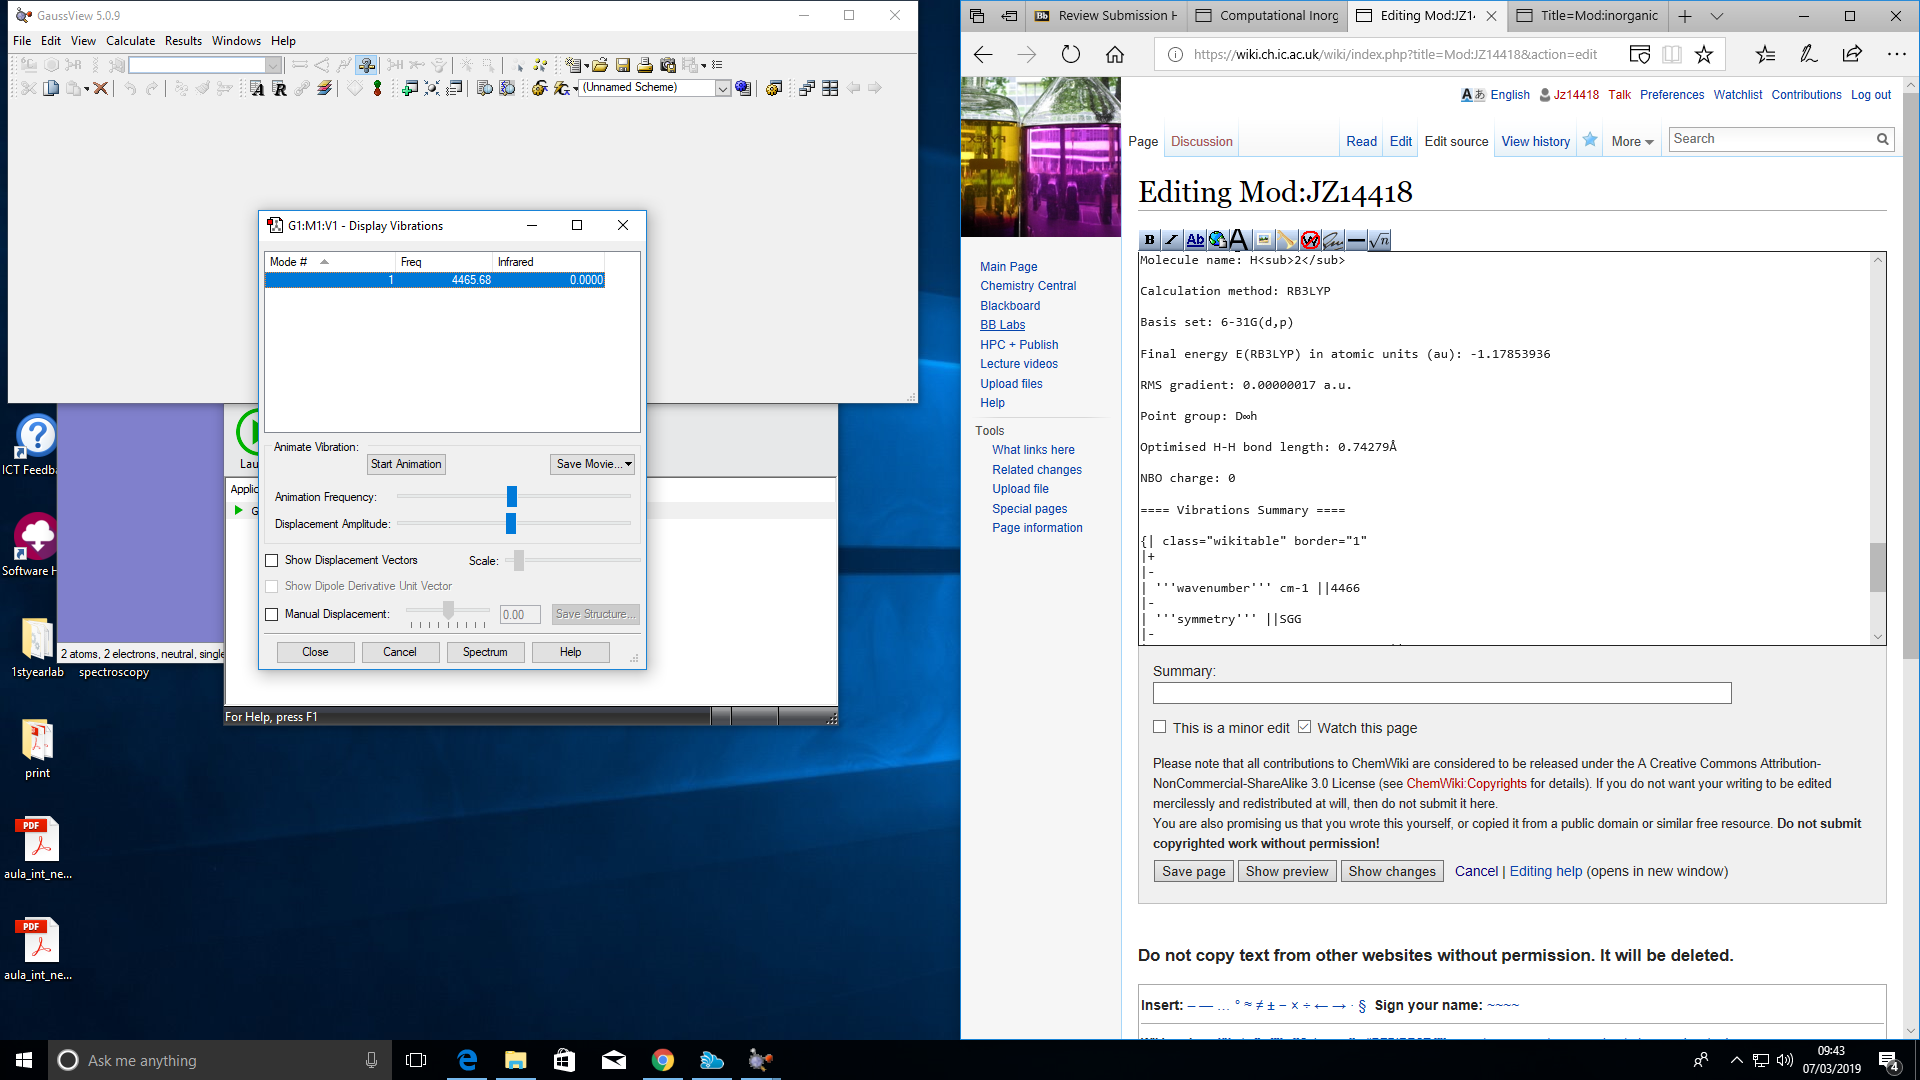Tick 'This is a minor edit'
Screen dimensions: 1920x1080
pyautogui.click(x=1160, y=727)
